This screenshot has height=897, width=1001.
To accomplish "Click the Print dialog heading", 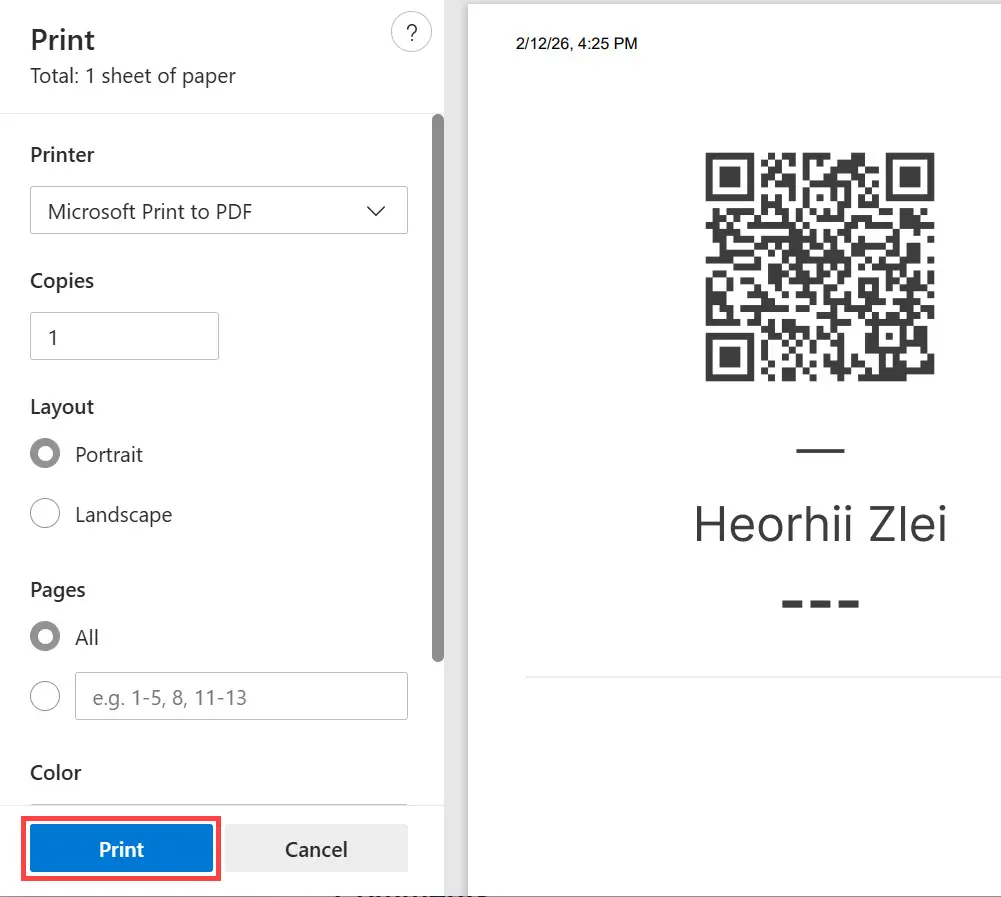I will [x=63, y=40].
